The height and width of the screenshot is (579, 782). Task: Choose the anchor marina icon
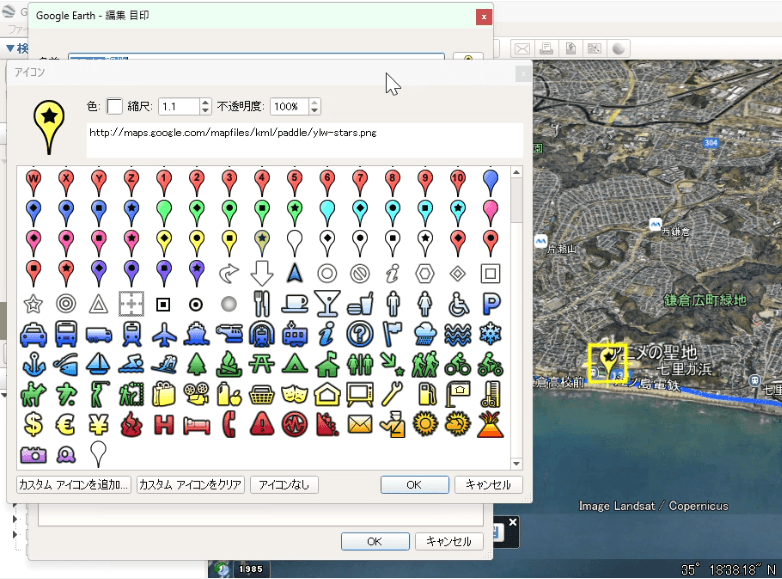pyautogui.click(x=33, y=364)
